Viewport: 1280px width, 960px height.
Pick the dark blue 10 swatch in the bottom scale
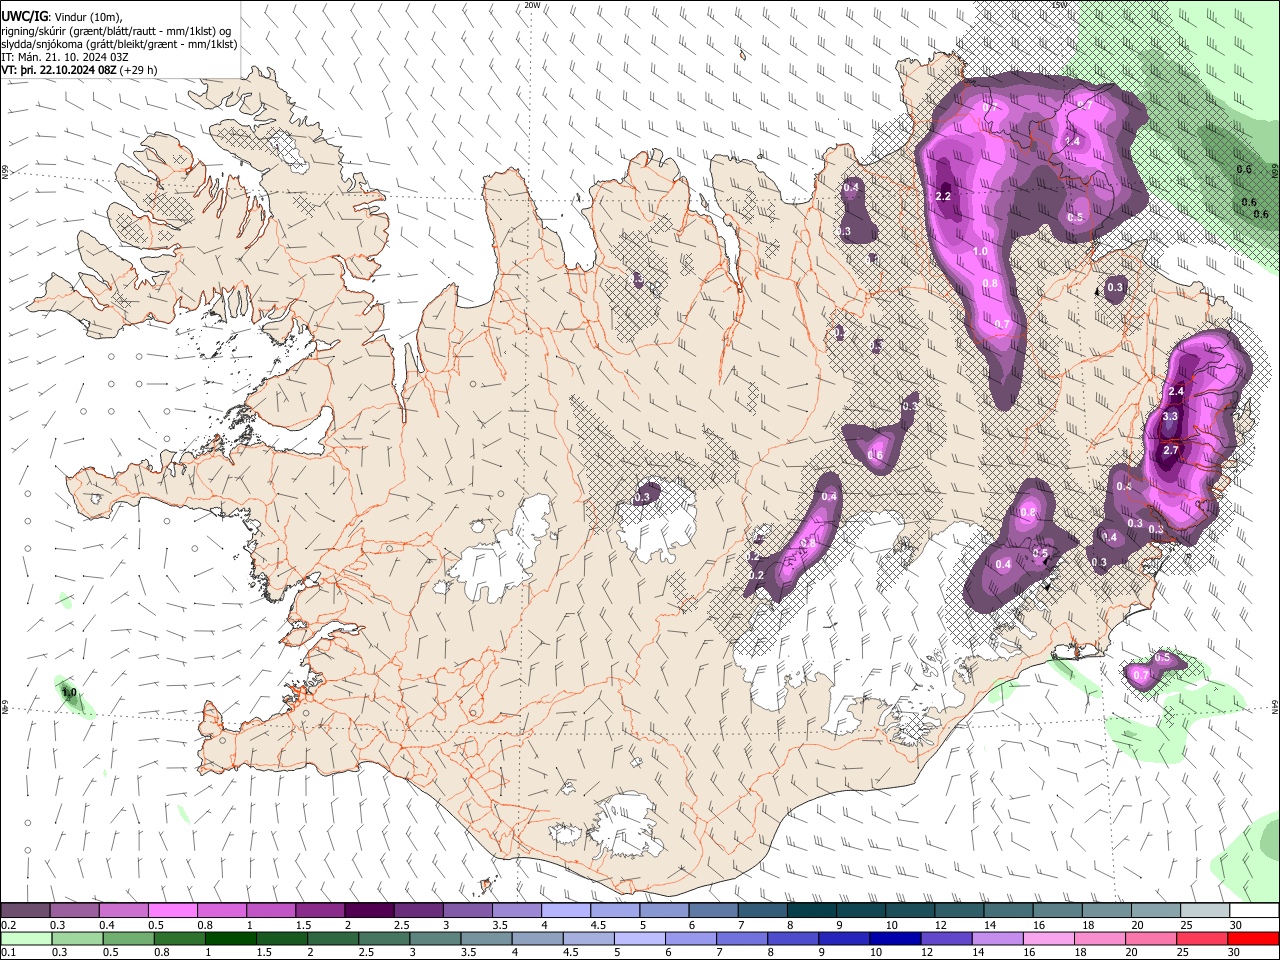(x=894, y=939)
